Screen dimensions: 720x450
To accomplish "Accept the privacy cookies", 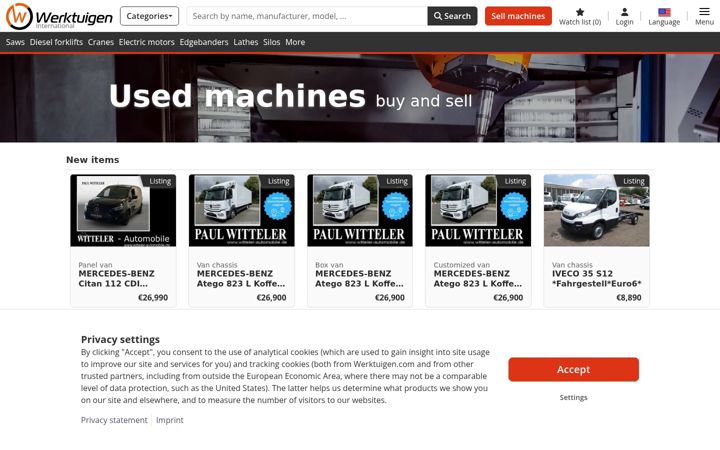I will coord(574,370).
